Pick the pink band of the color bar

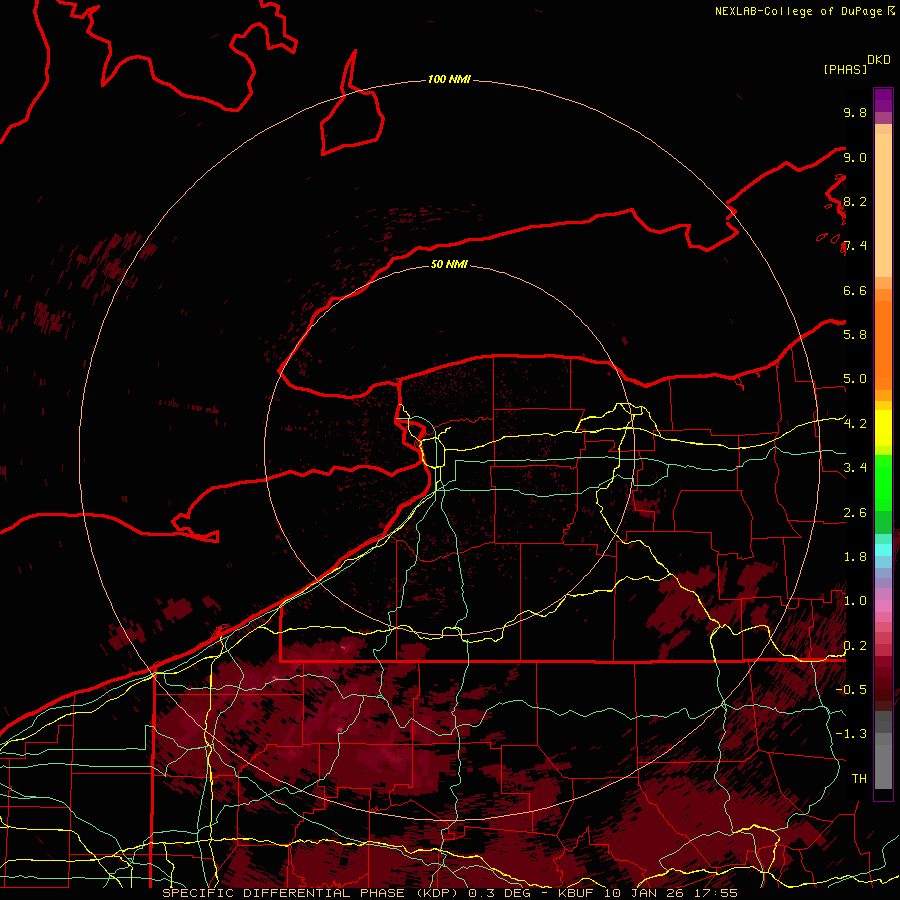[883, 606]
